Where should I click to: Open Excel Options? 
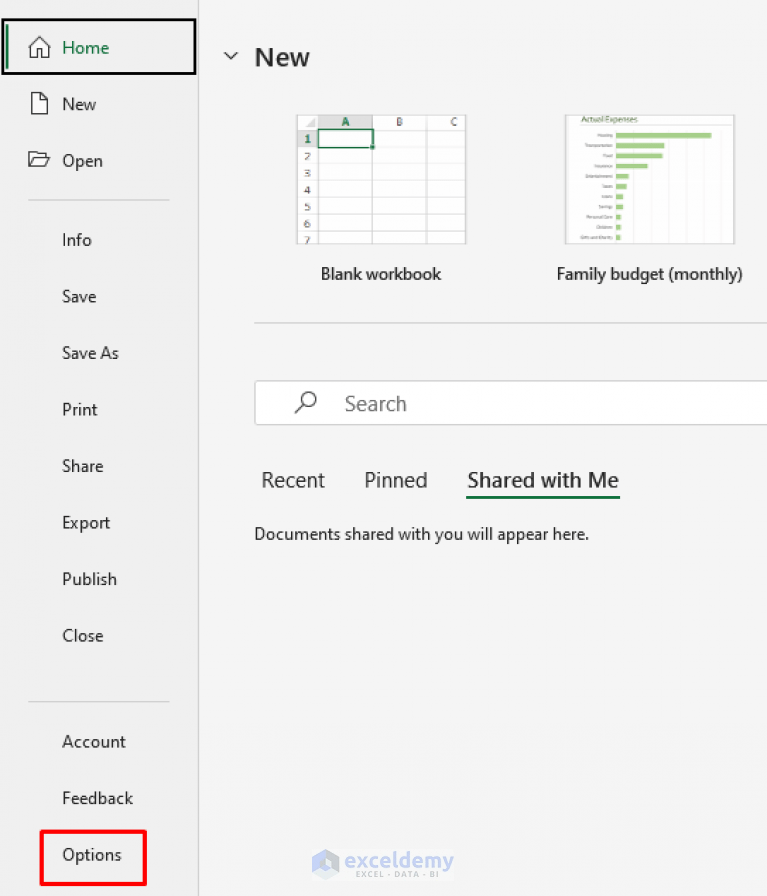[92, 856]
